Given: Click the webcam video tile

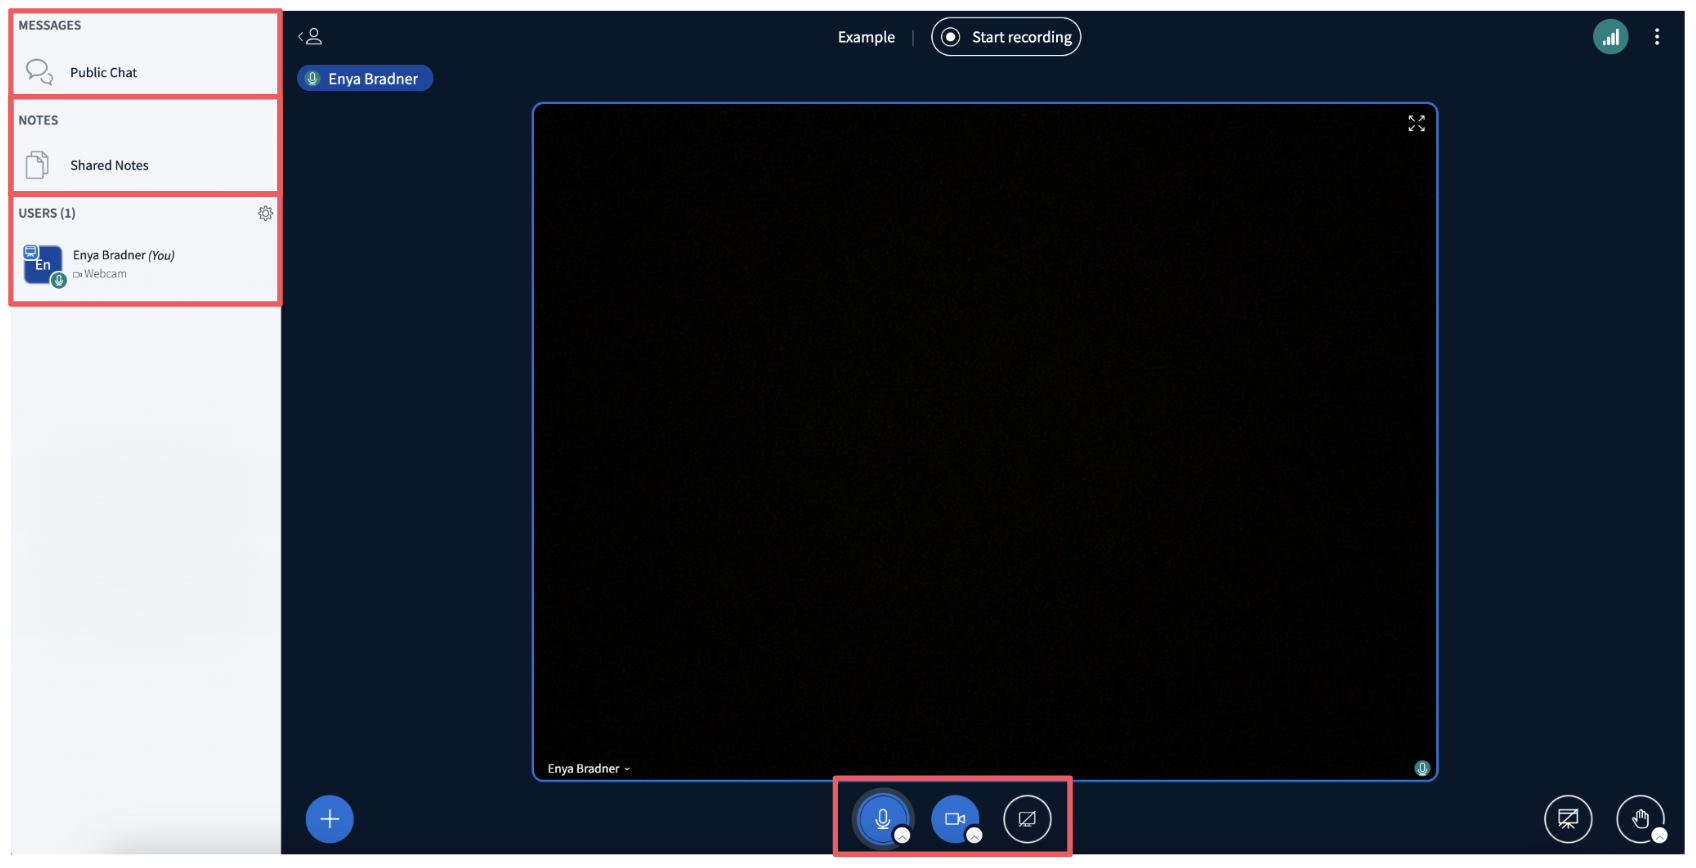Looking at the screenshot, I should pyautogui.click(x=985, y=442).
